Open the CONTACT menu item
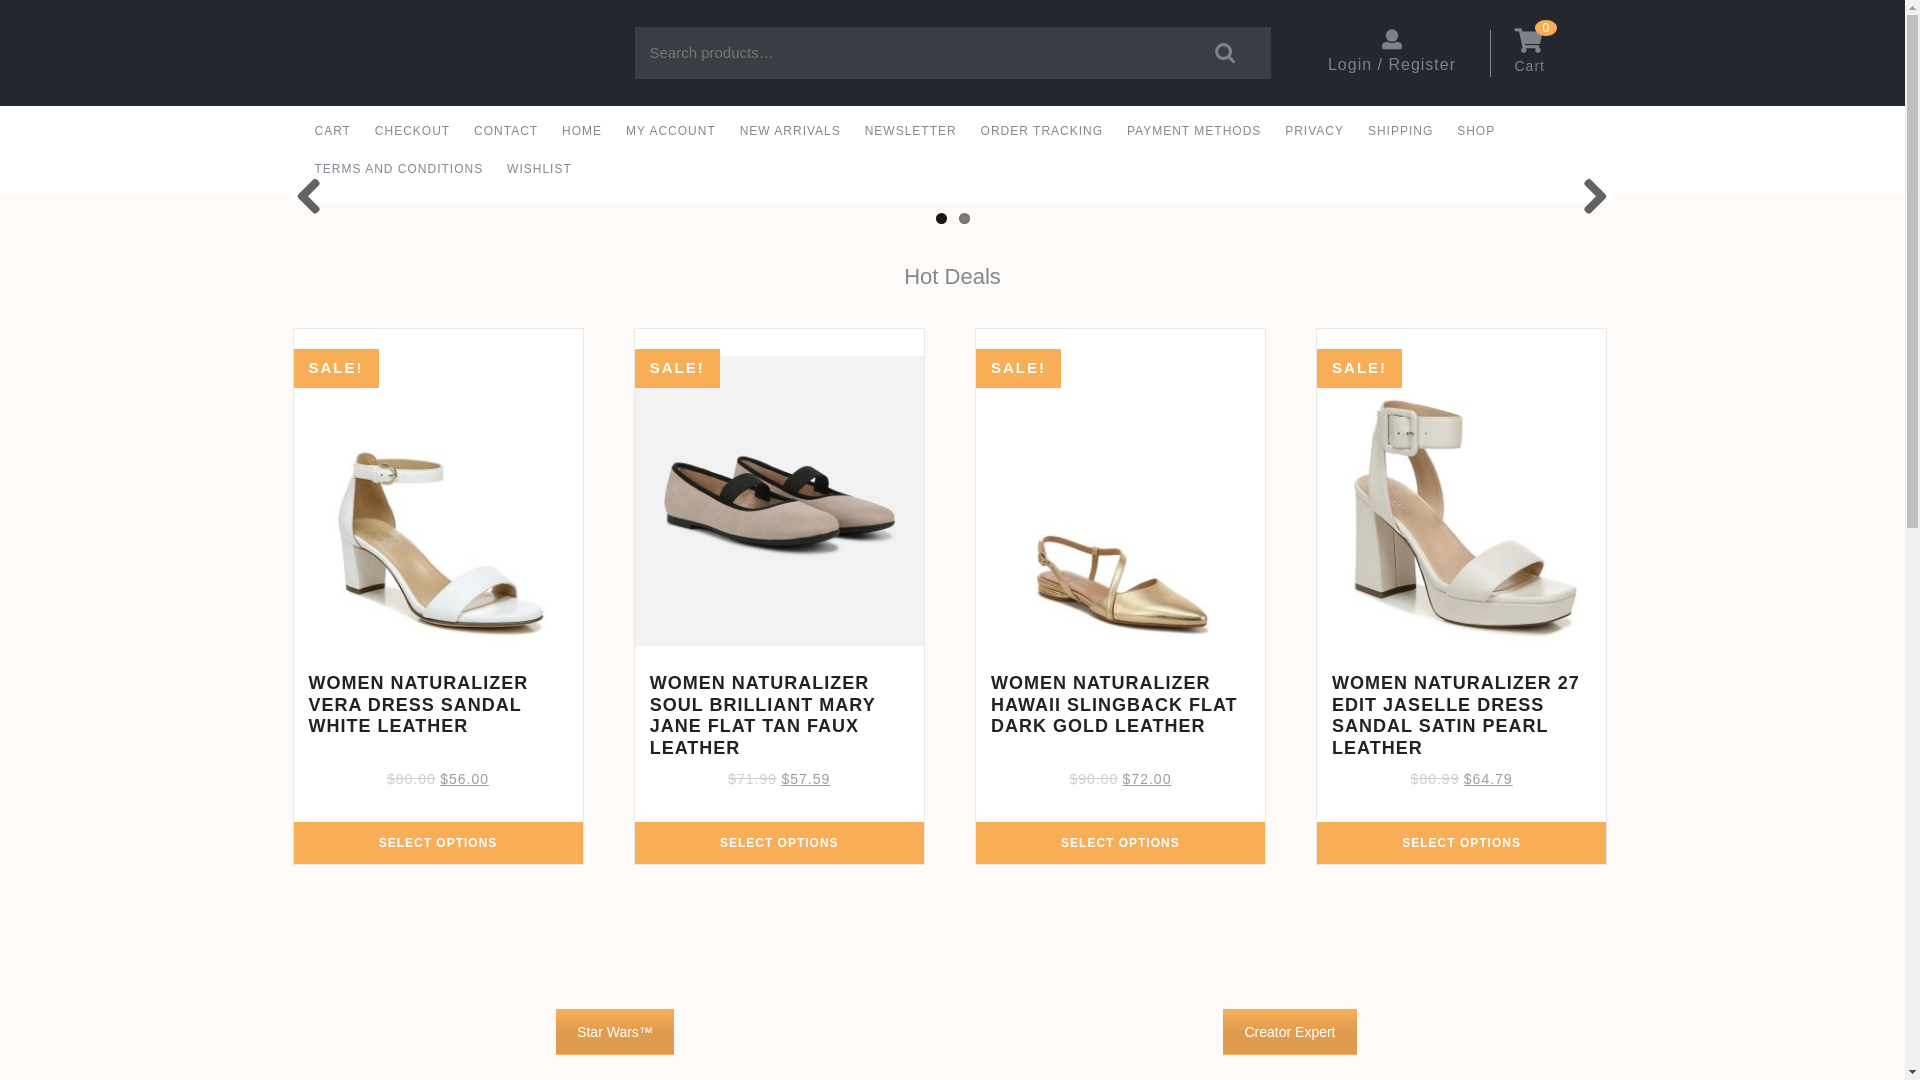The image size is (1920, 1080). point(506,131)
